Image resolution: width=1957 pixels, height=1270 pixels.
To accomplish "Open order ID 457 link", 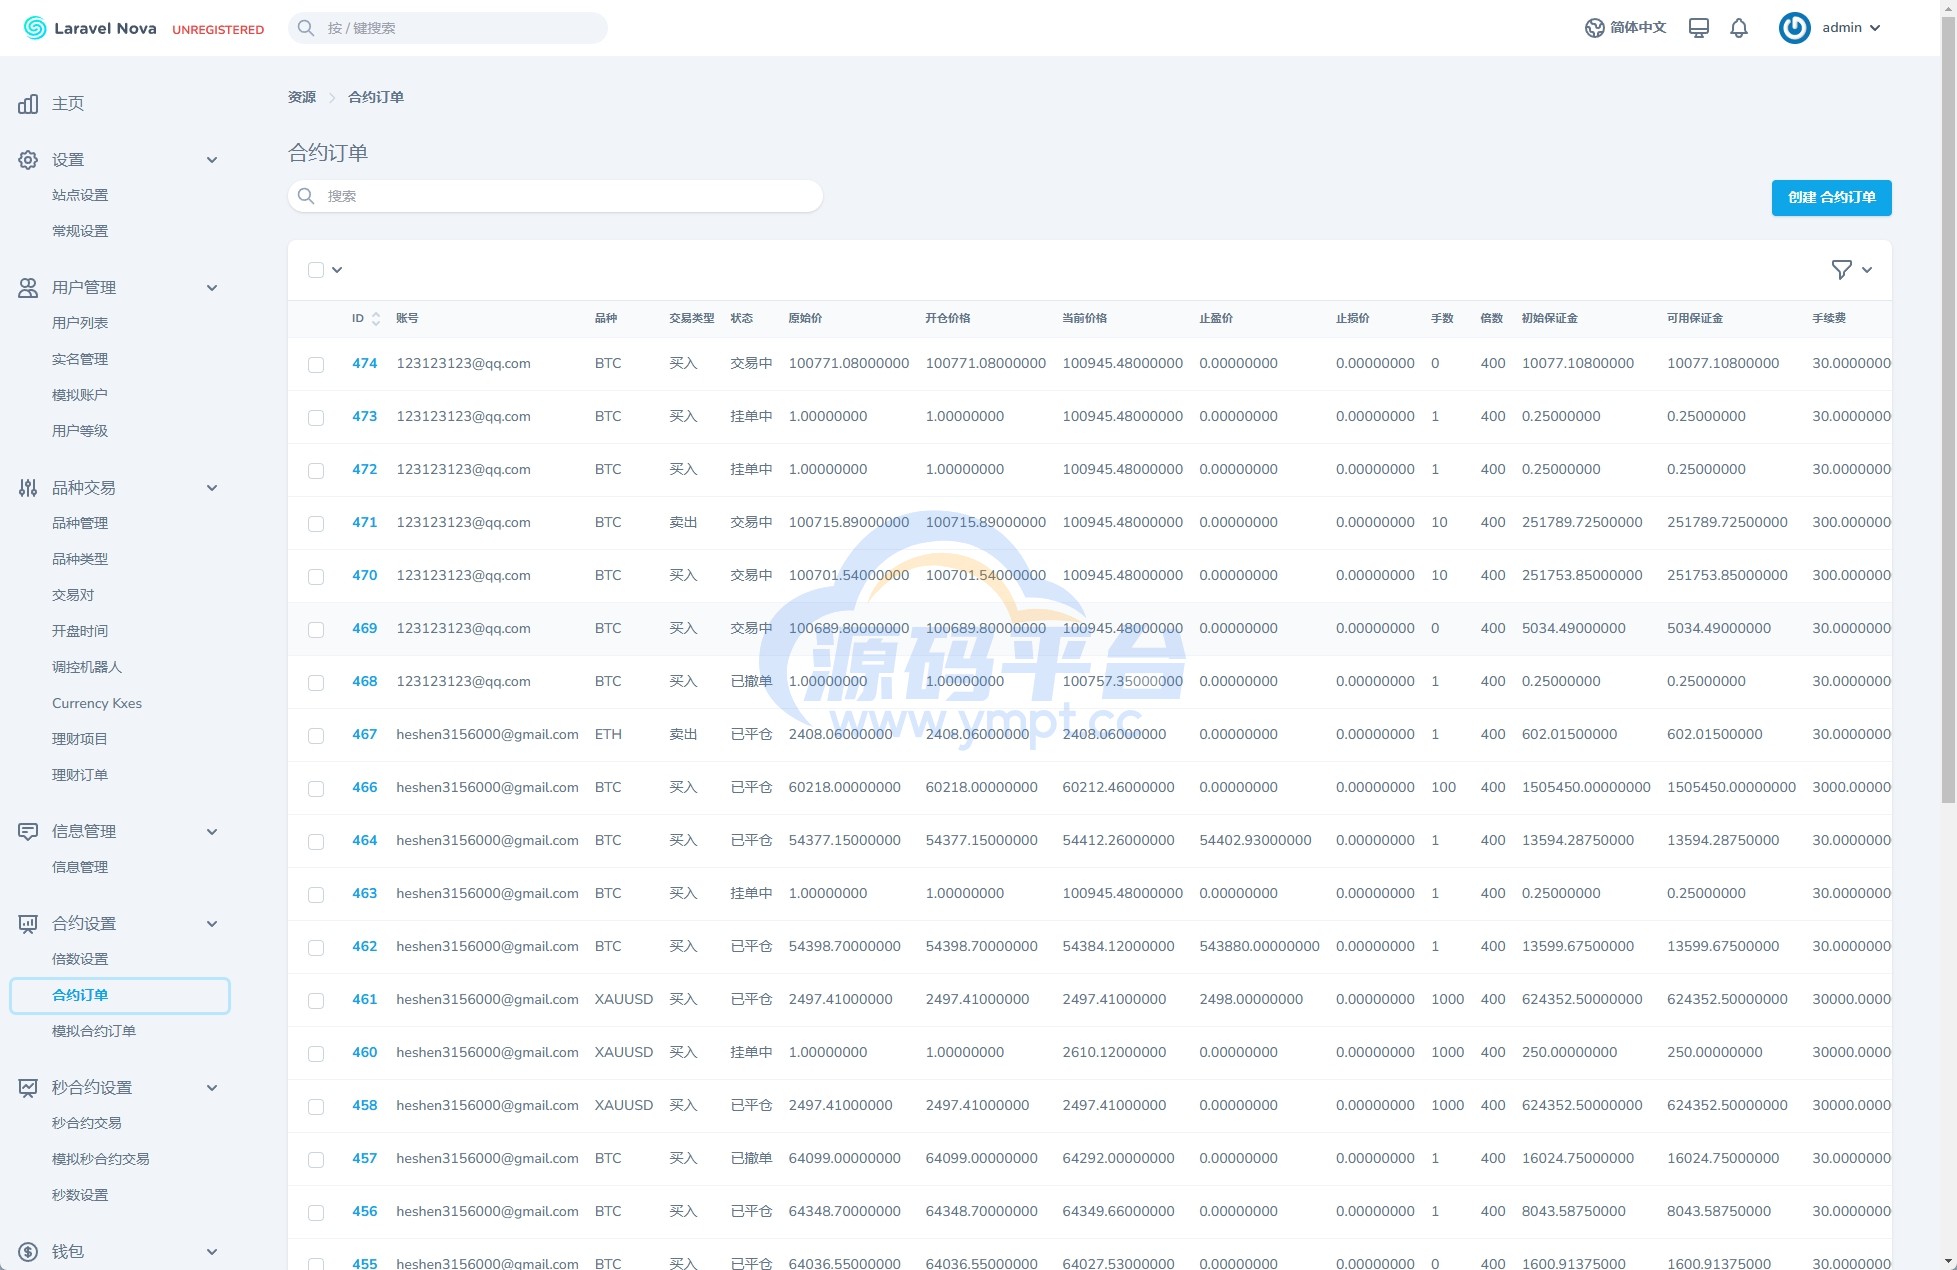I will pos(364,1159).
